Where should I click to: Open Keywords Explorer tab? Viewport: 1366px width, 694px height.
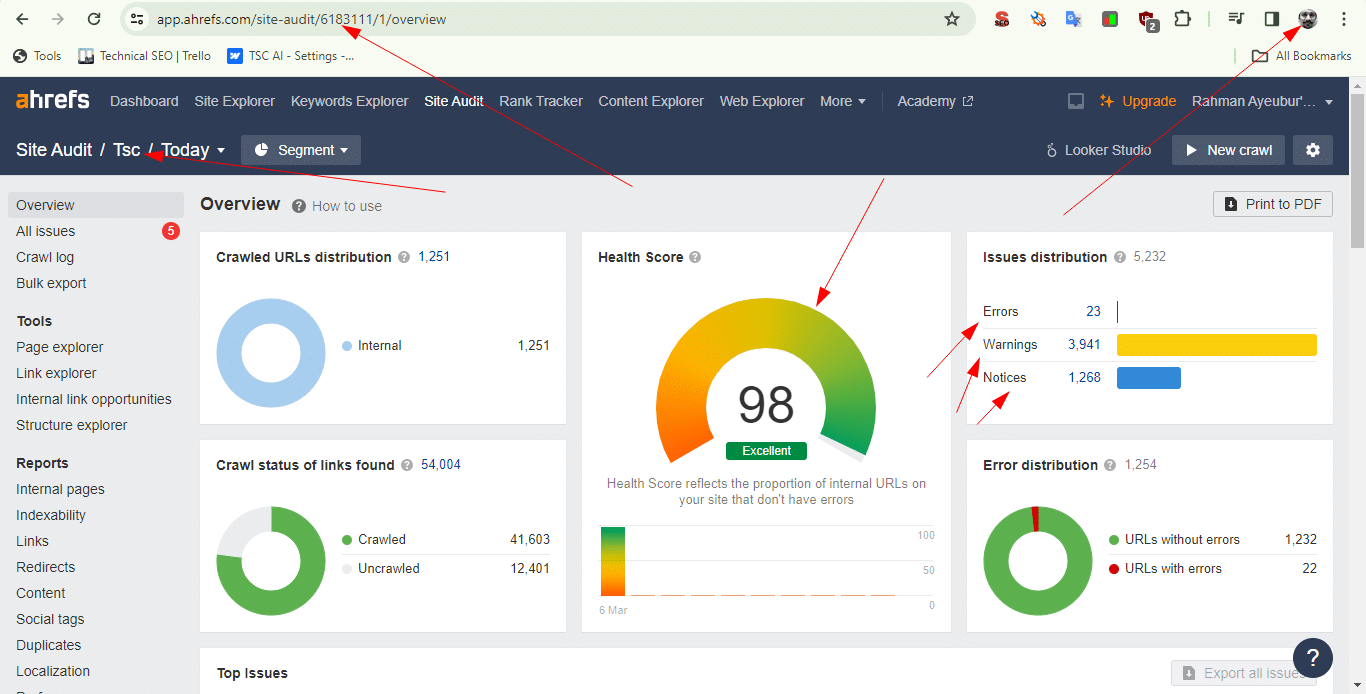pos(350,101)
